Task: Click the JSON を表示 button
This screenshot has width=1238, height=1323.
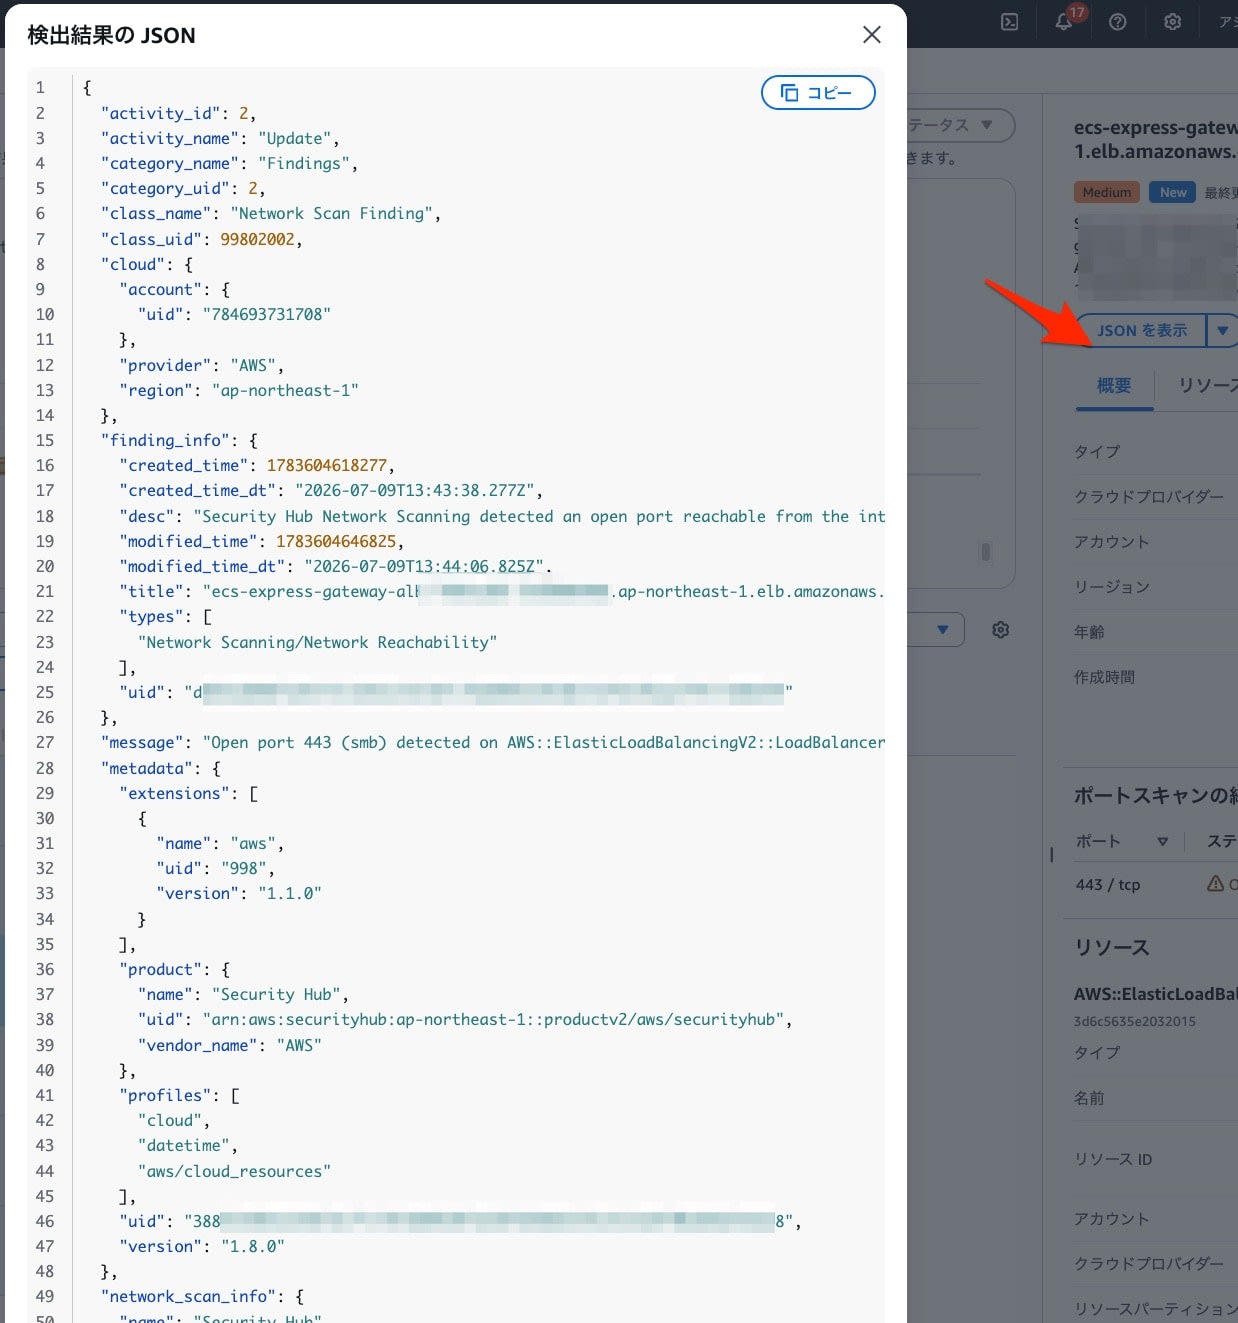Action: (x=1142, y=330)
